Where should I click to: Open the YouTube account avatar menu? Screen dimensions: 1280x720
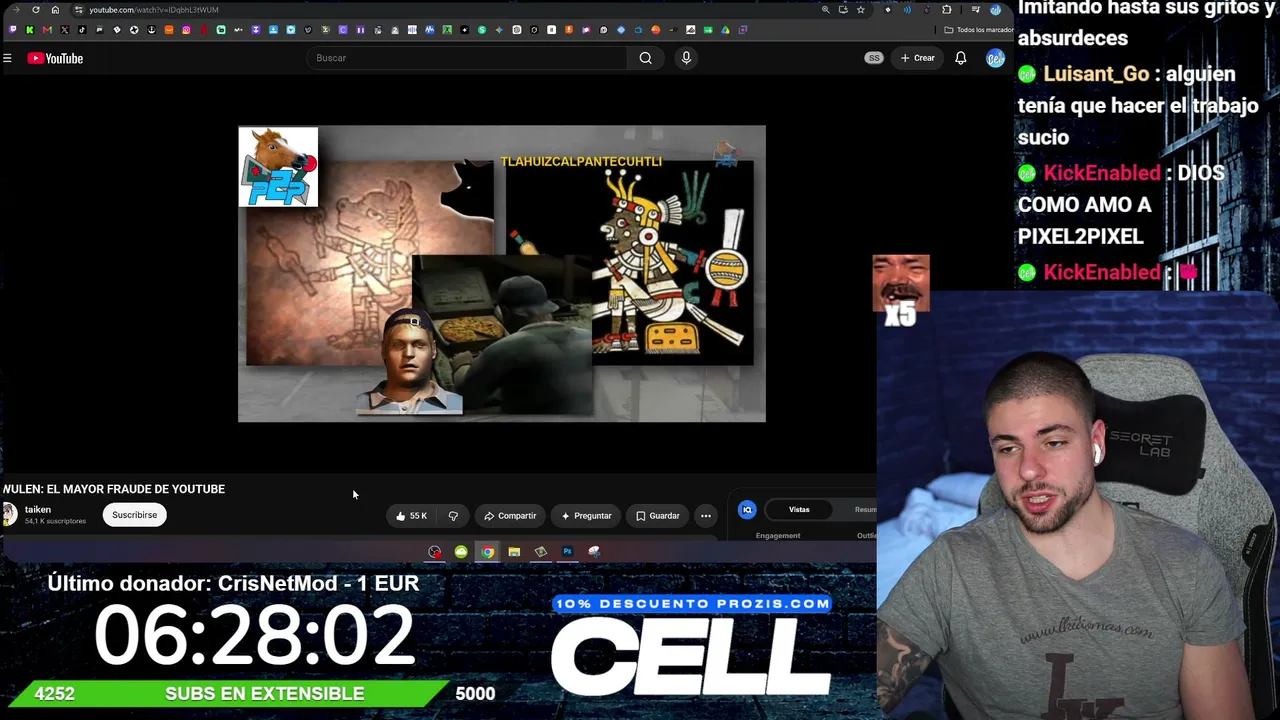pos(995,58)
